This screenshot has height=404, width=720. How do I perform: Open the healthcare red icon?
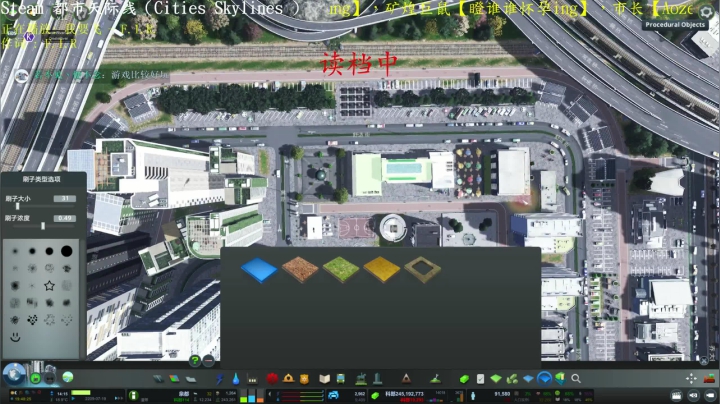click(272, 379)
